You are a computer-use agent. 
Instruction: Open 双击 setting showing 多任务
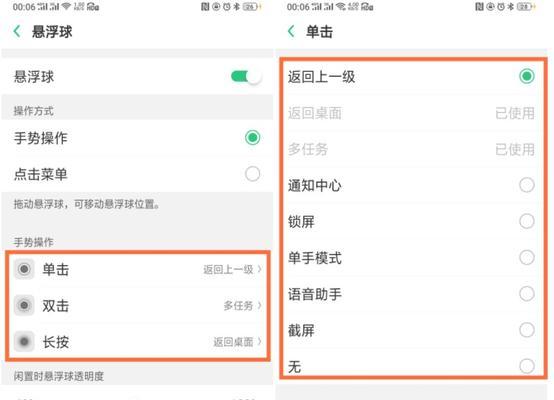pos(138,305)
